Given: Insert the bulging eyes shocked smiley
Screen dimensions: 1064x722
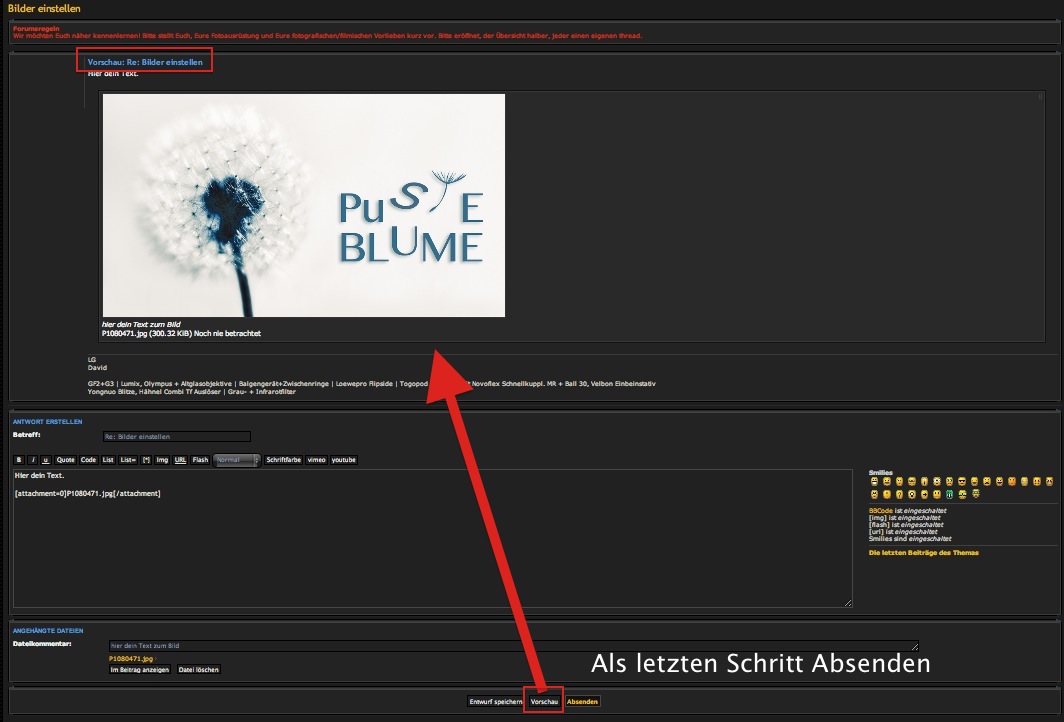Looking at the screenshot, I should (x=937, y=481).
